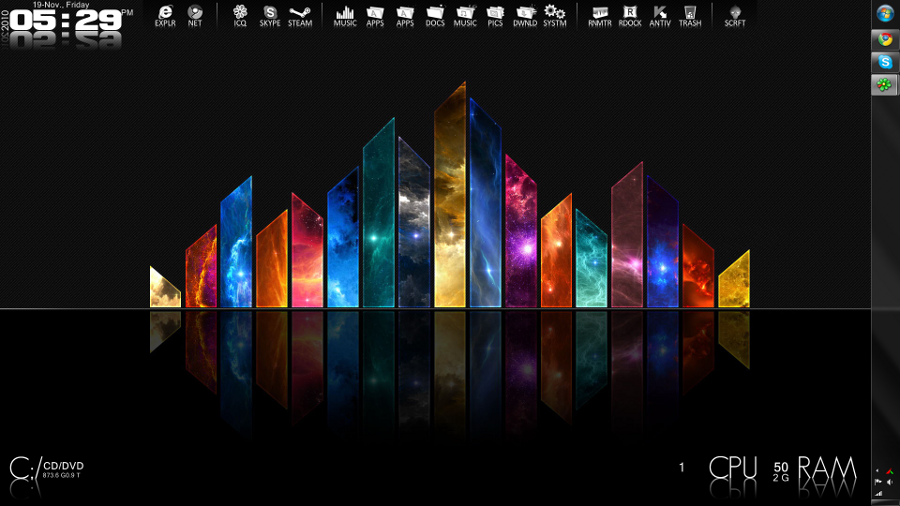Open the MUSIC folder beside PICS

click(465, 15)
